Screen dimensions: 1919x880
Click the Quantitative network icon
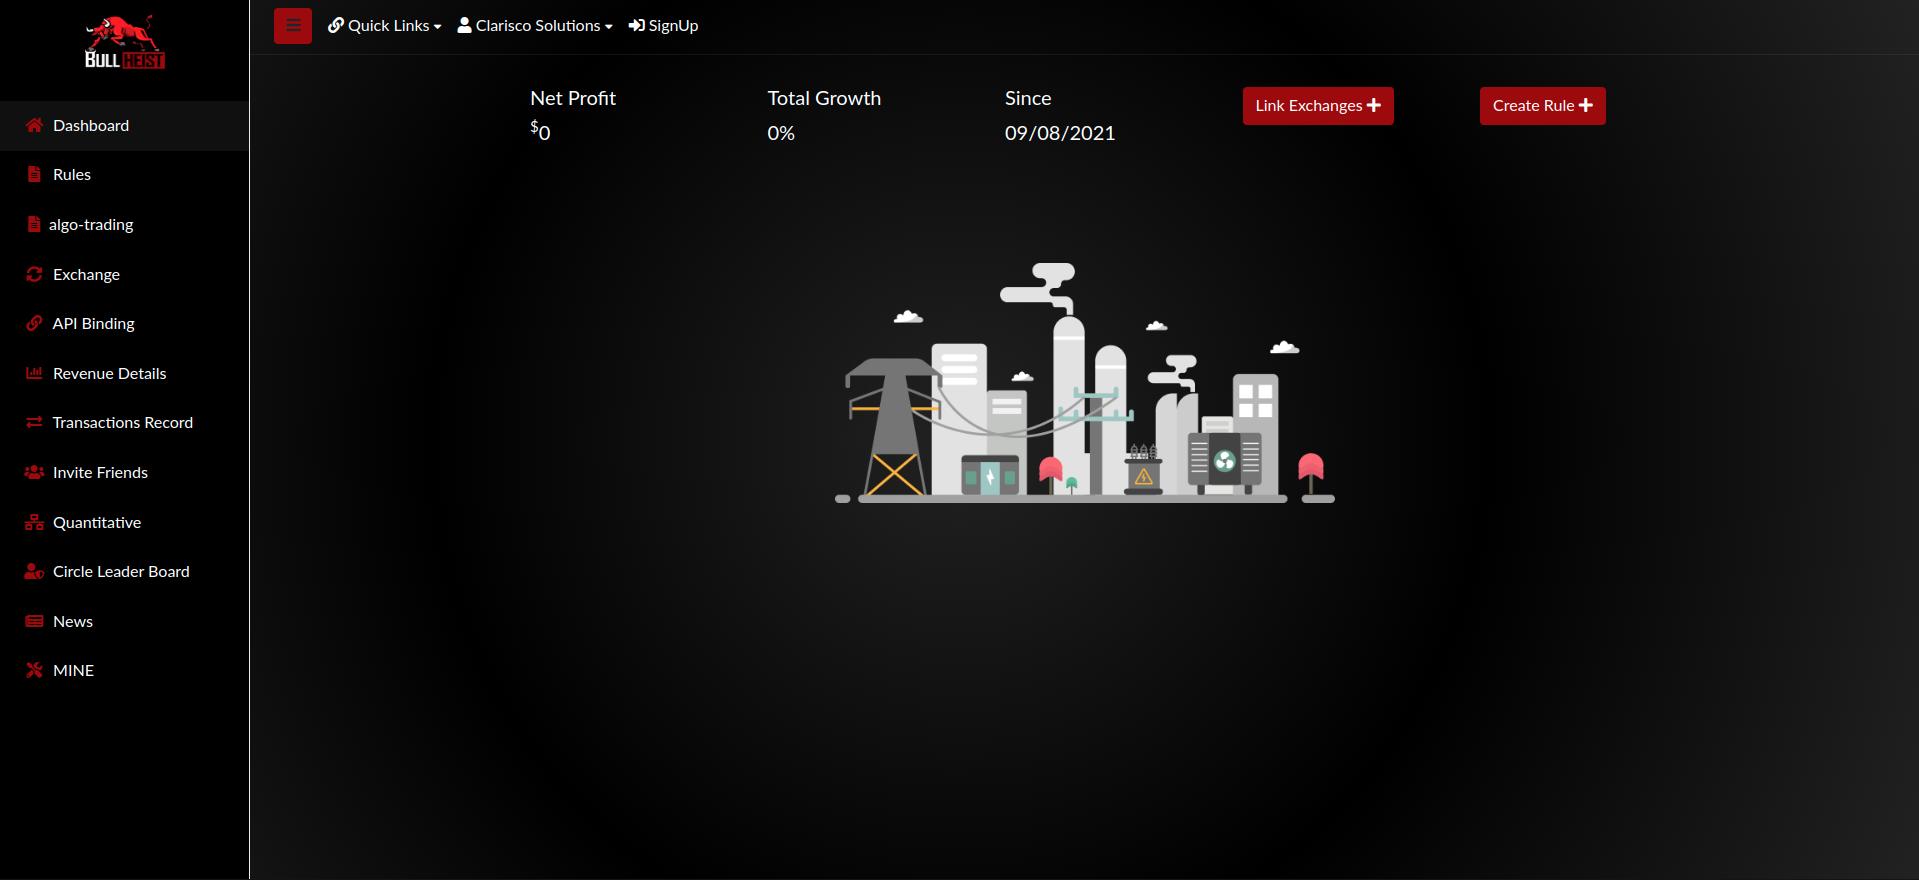click(x=34, y=522)
